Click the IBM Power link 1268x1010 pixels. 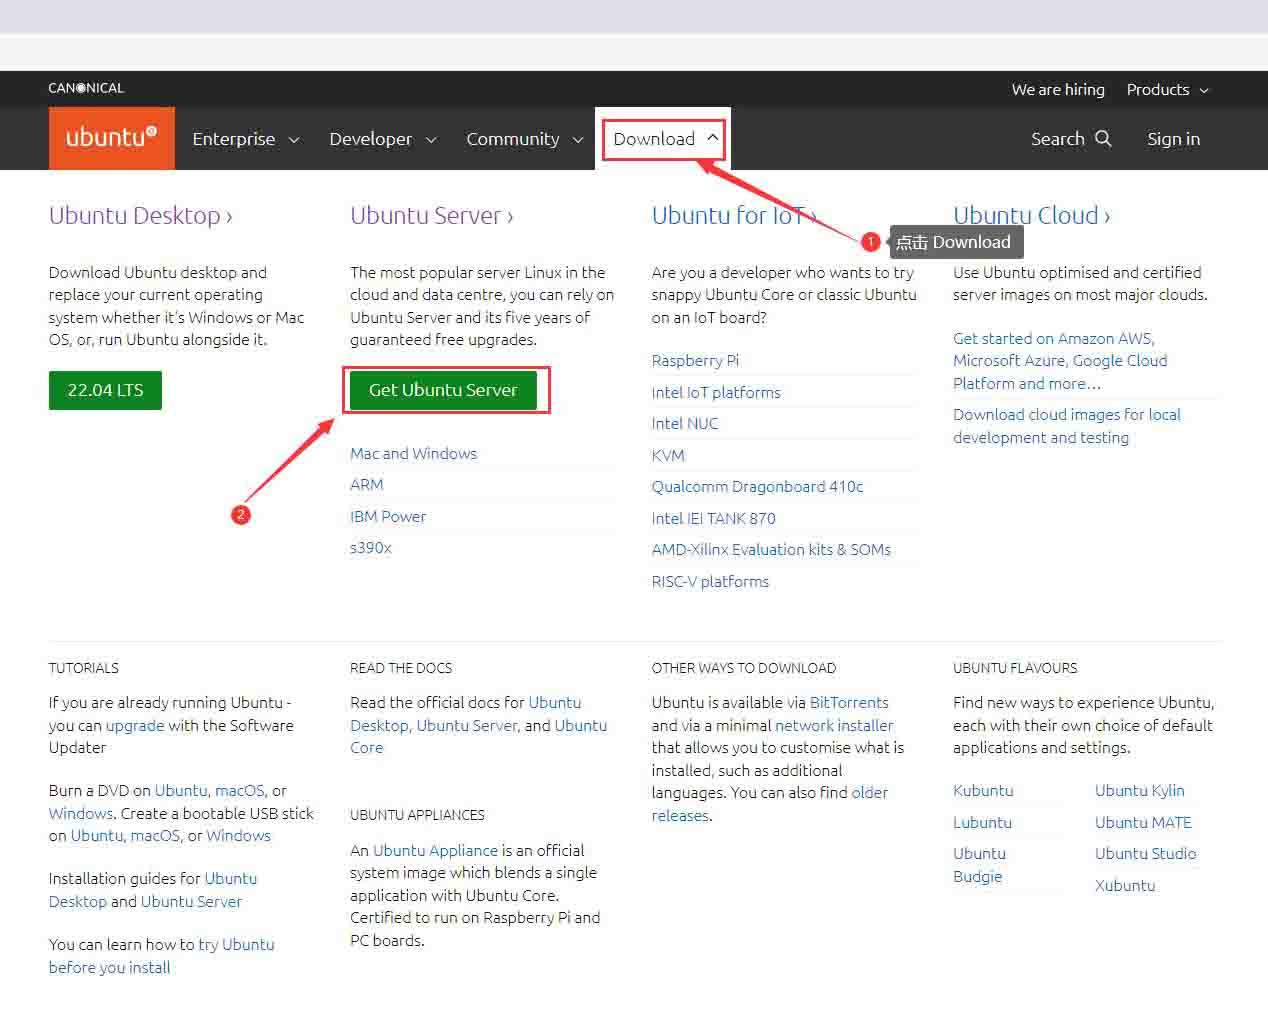388,516
